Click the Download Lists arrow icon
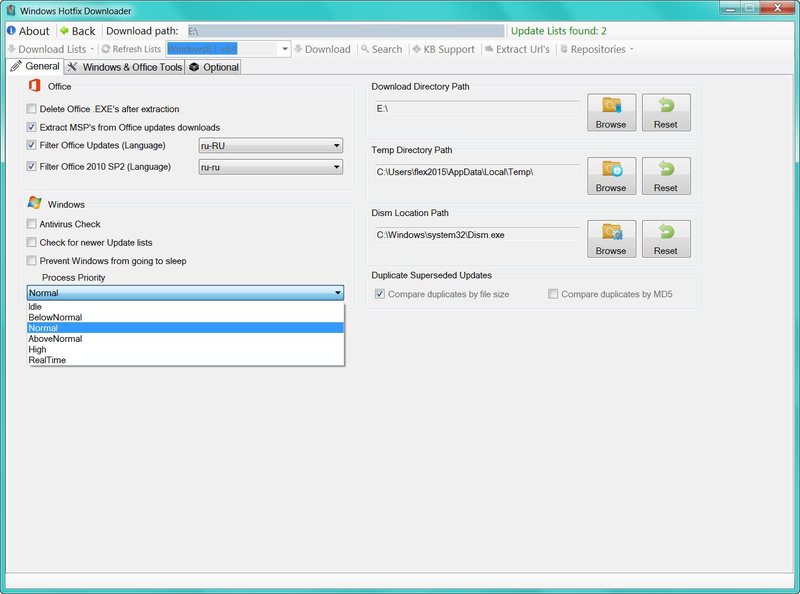The image size is (800, 594). click(12, 49)
